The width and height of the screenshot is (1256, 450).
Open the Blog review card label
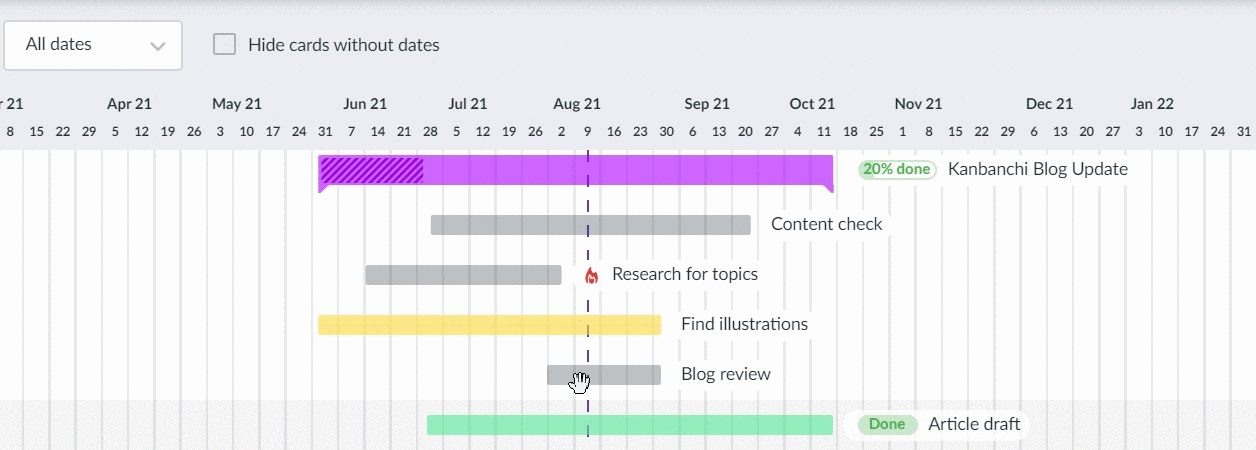[726, 374]
